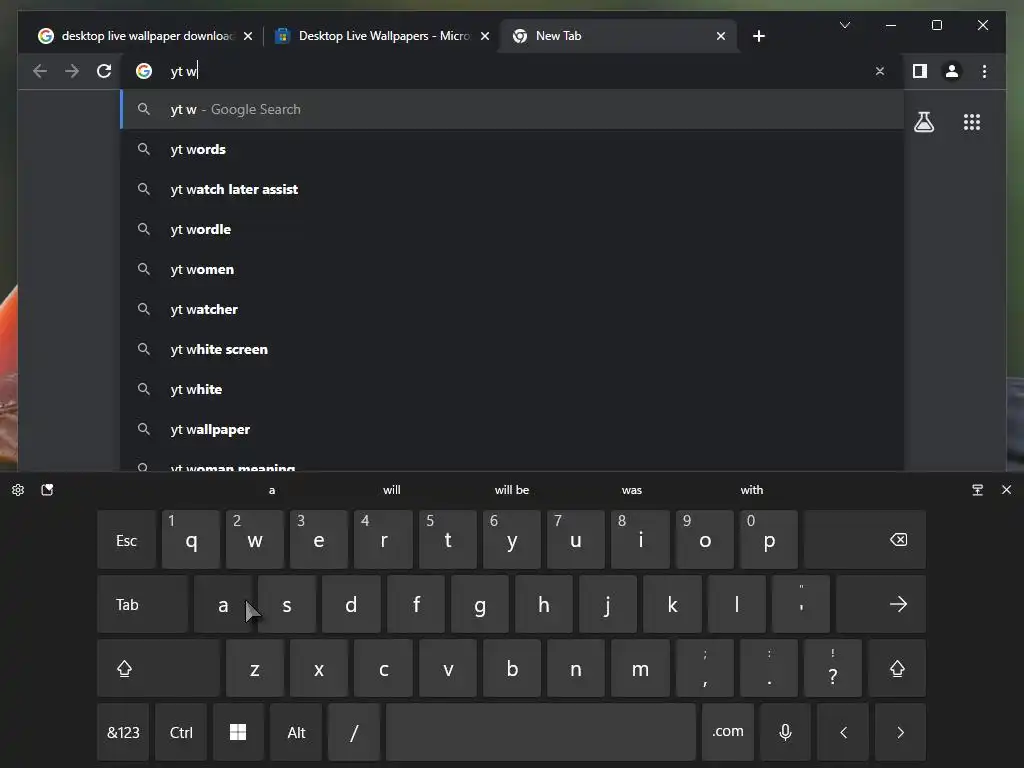Insert text prediction 'a'
The width and height of the screenshot is (1024, 768).
pos(272,490)
